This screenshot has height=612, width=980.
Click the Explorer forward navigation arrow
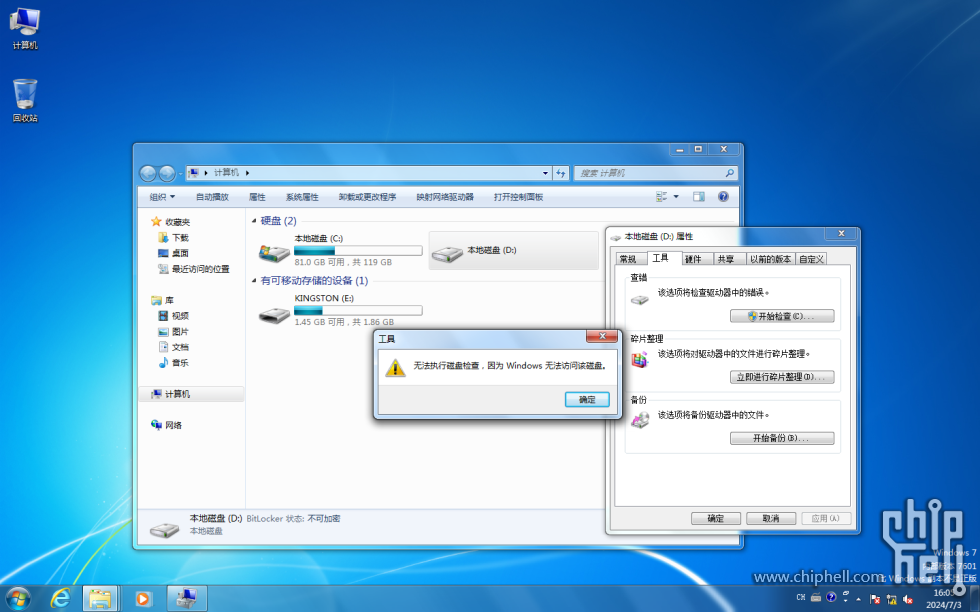[167, 173]
